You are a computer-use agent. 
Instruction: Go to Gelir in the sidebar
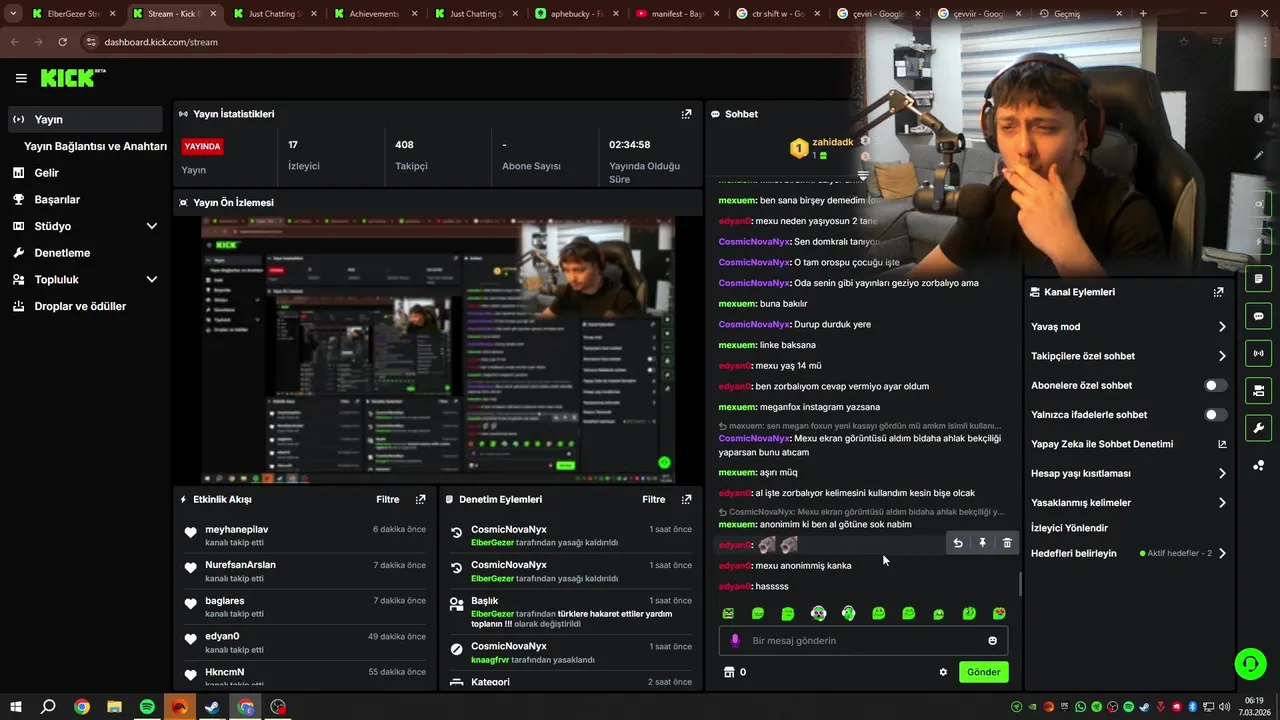[x=84, y=173]
